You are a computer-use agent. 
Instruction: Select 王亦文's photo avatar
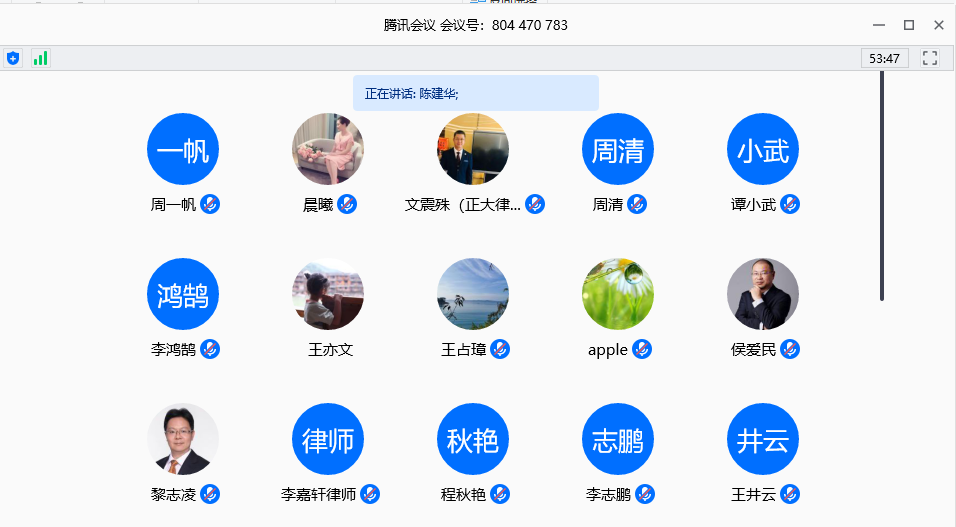(328, 294)
